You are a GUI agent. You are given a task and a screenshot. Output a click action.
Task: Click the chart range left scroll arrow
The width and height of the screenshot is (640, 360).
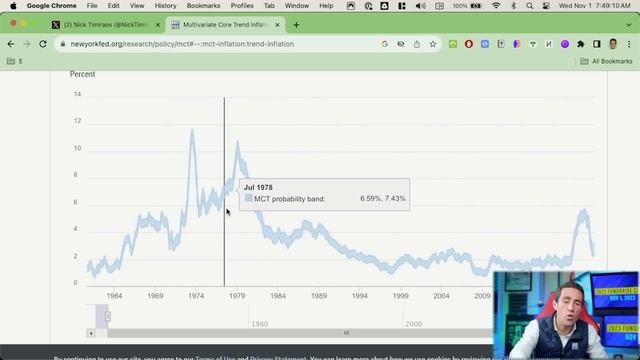pyautogui.click(x=91, y=333)
